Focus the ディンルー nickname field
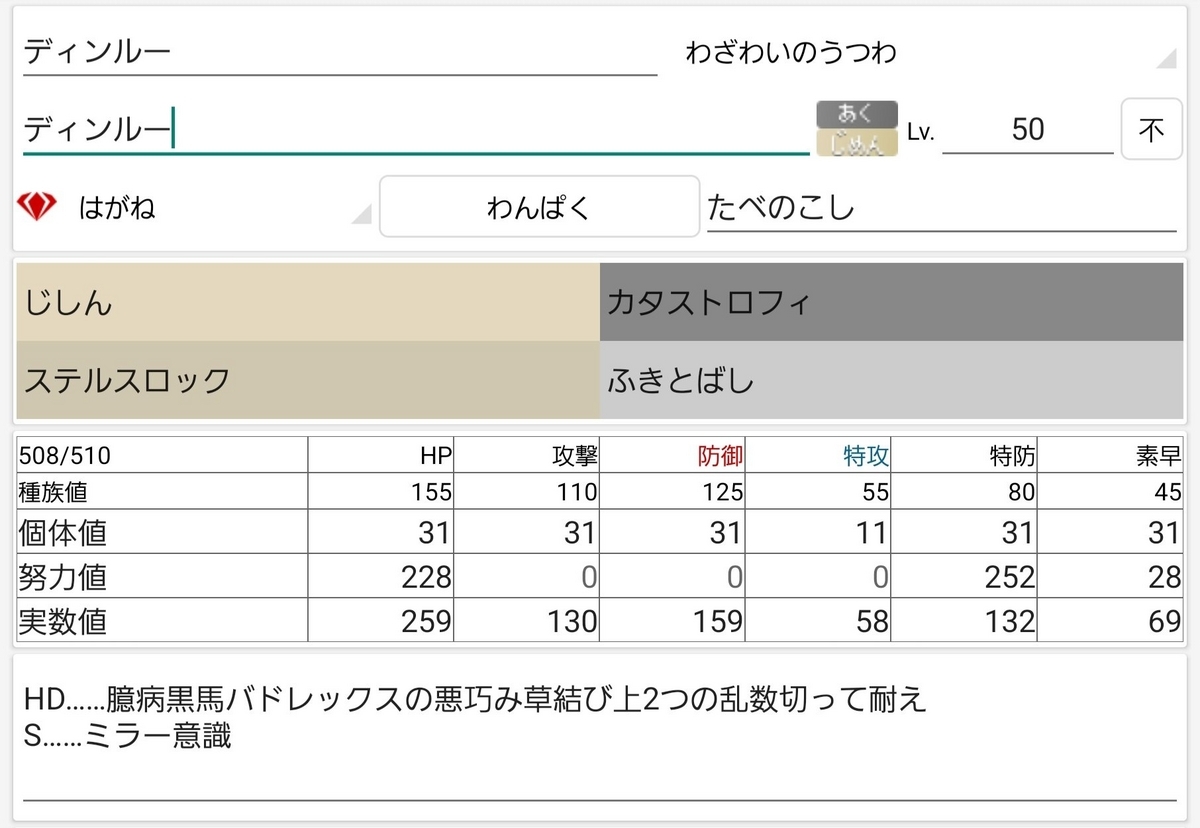 coord(416,130)
